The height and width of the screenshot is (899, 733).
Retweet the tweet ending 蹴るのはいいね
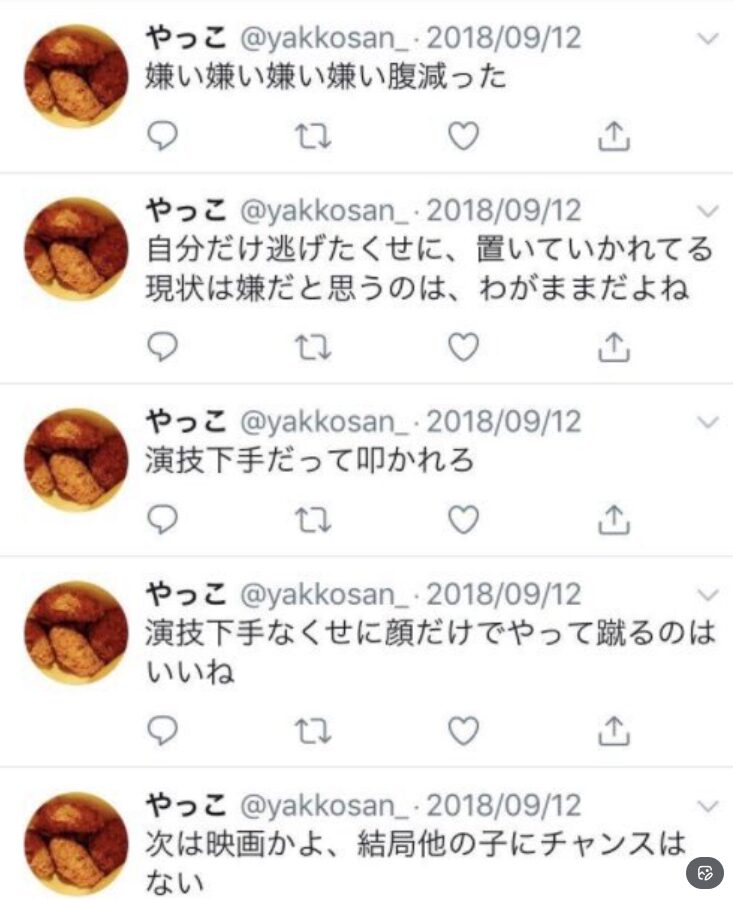313,731
